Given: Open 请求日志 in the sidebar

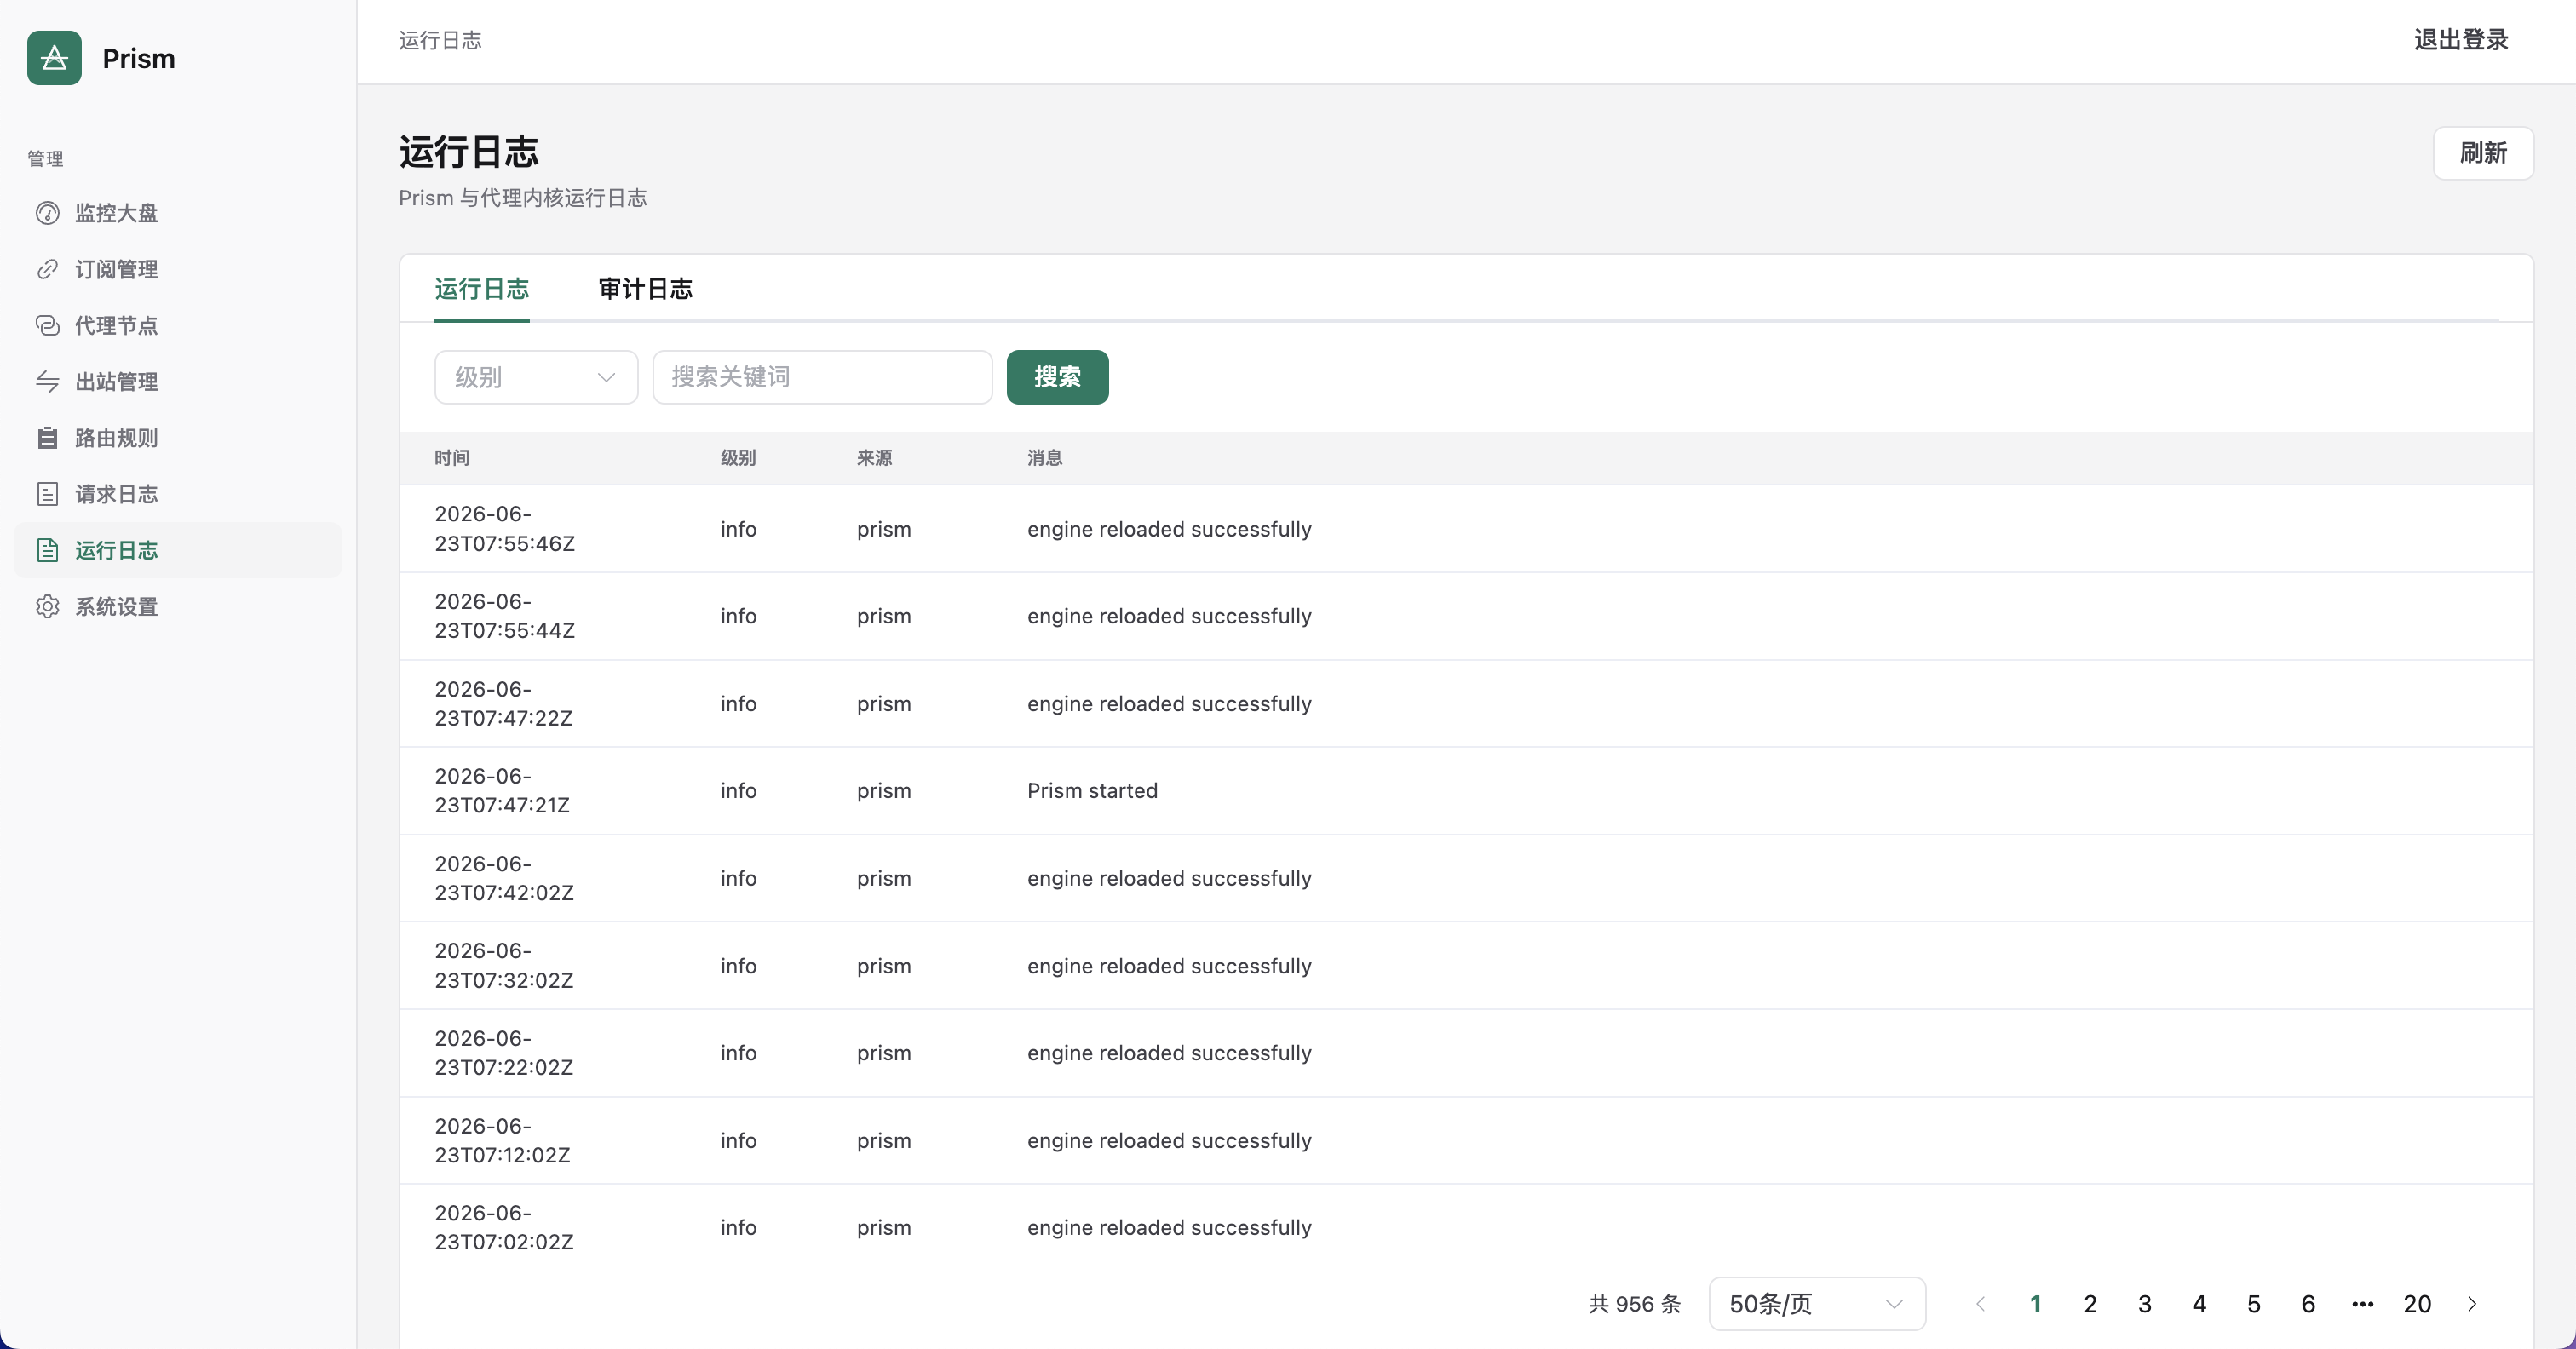Looking at the screenshot, I should tap(178, 494).
